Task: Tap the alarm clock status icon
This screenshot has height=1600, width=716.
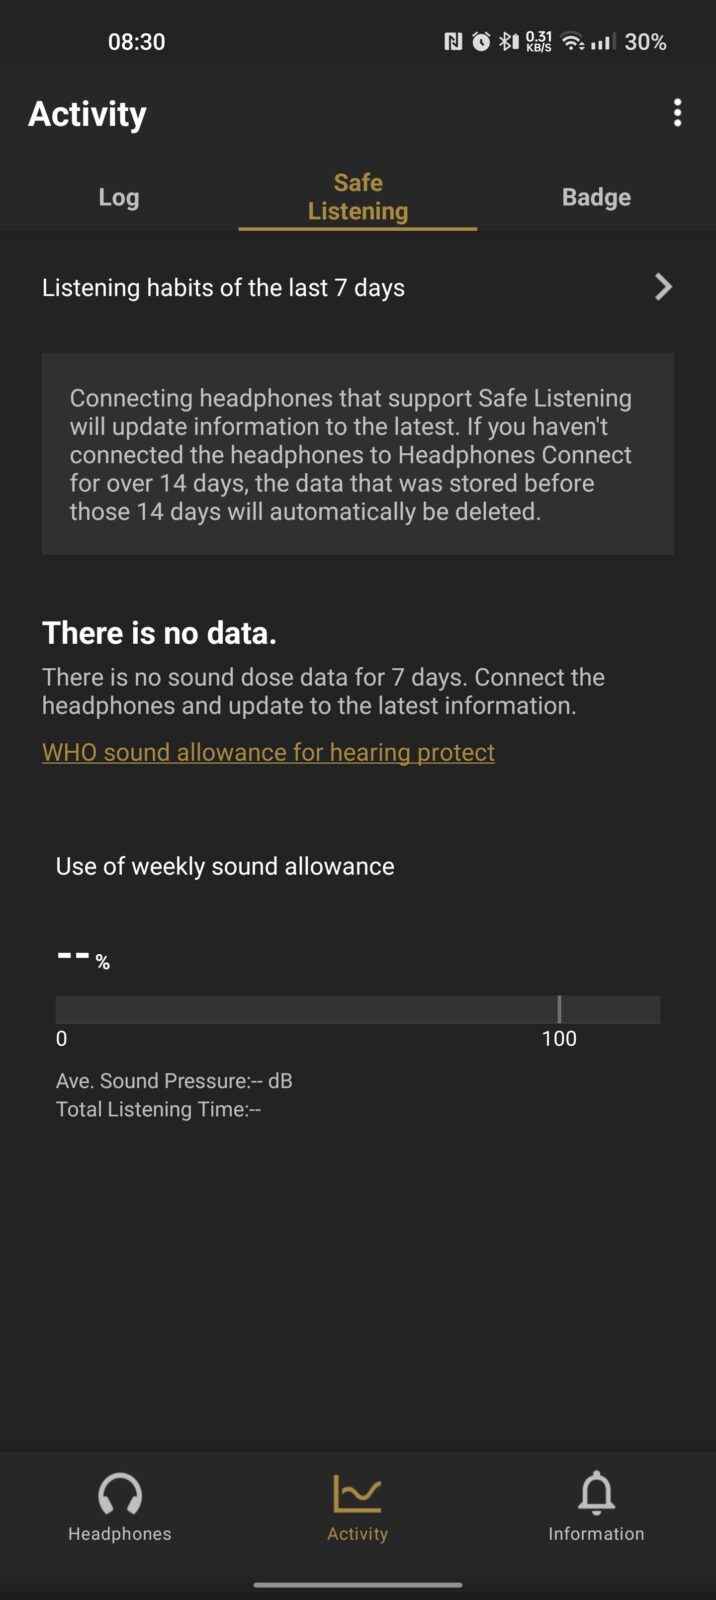Action: (481, 42)
